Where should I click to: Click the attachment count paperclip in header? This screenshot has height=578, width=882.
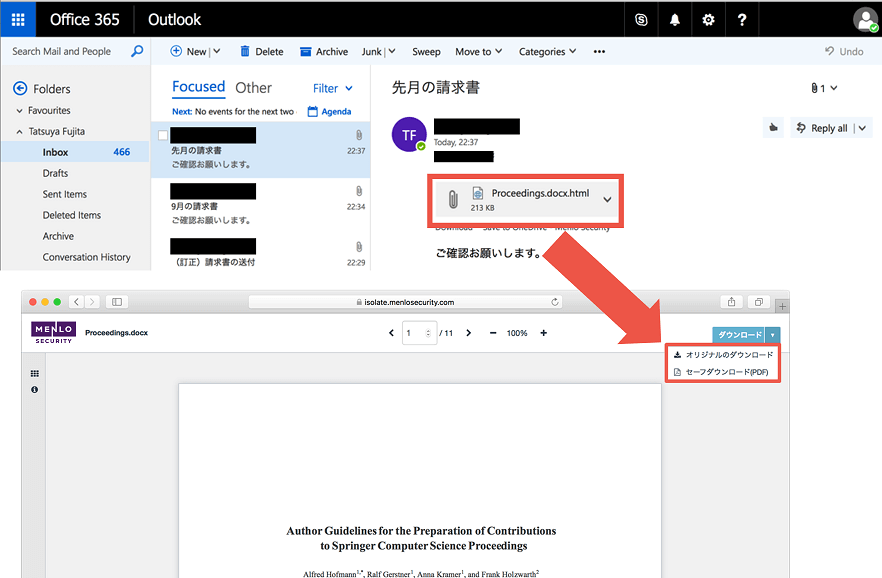[x=814, y=88]
